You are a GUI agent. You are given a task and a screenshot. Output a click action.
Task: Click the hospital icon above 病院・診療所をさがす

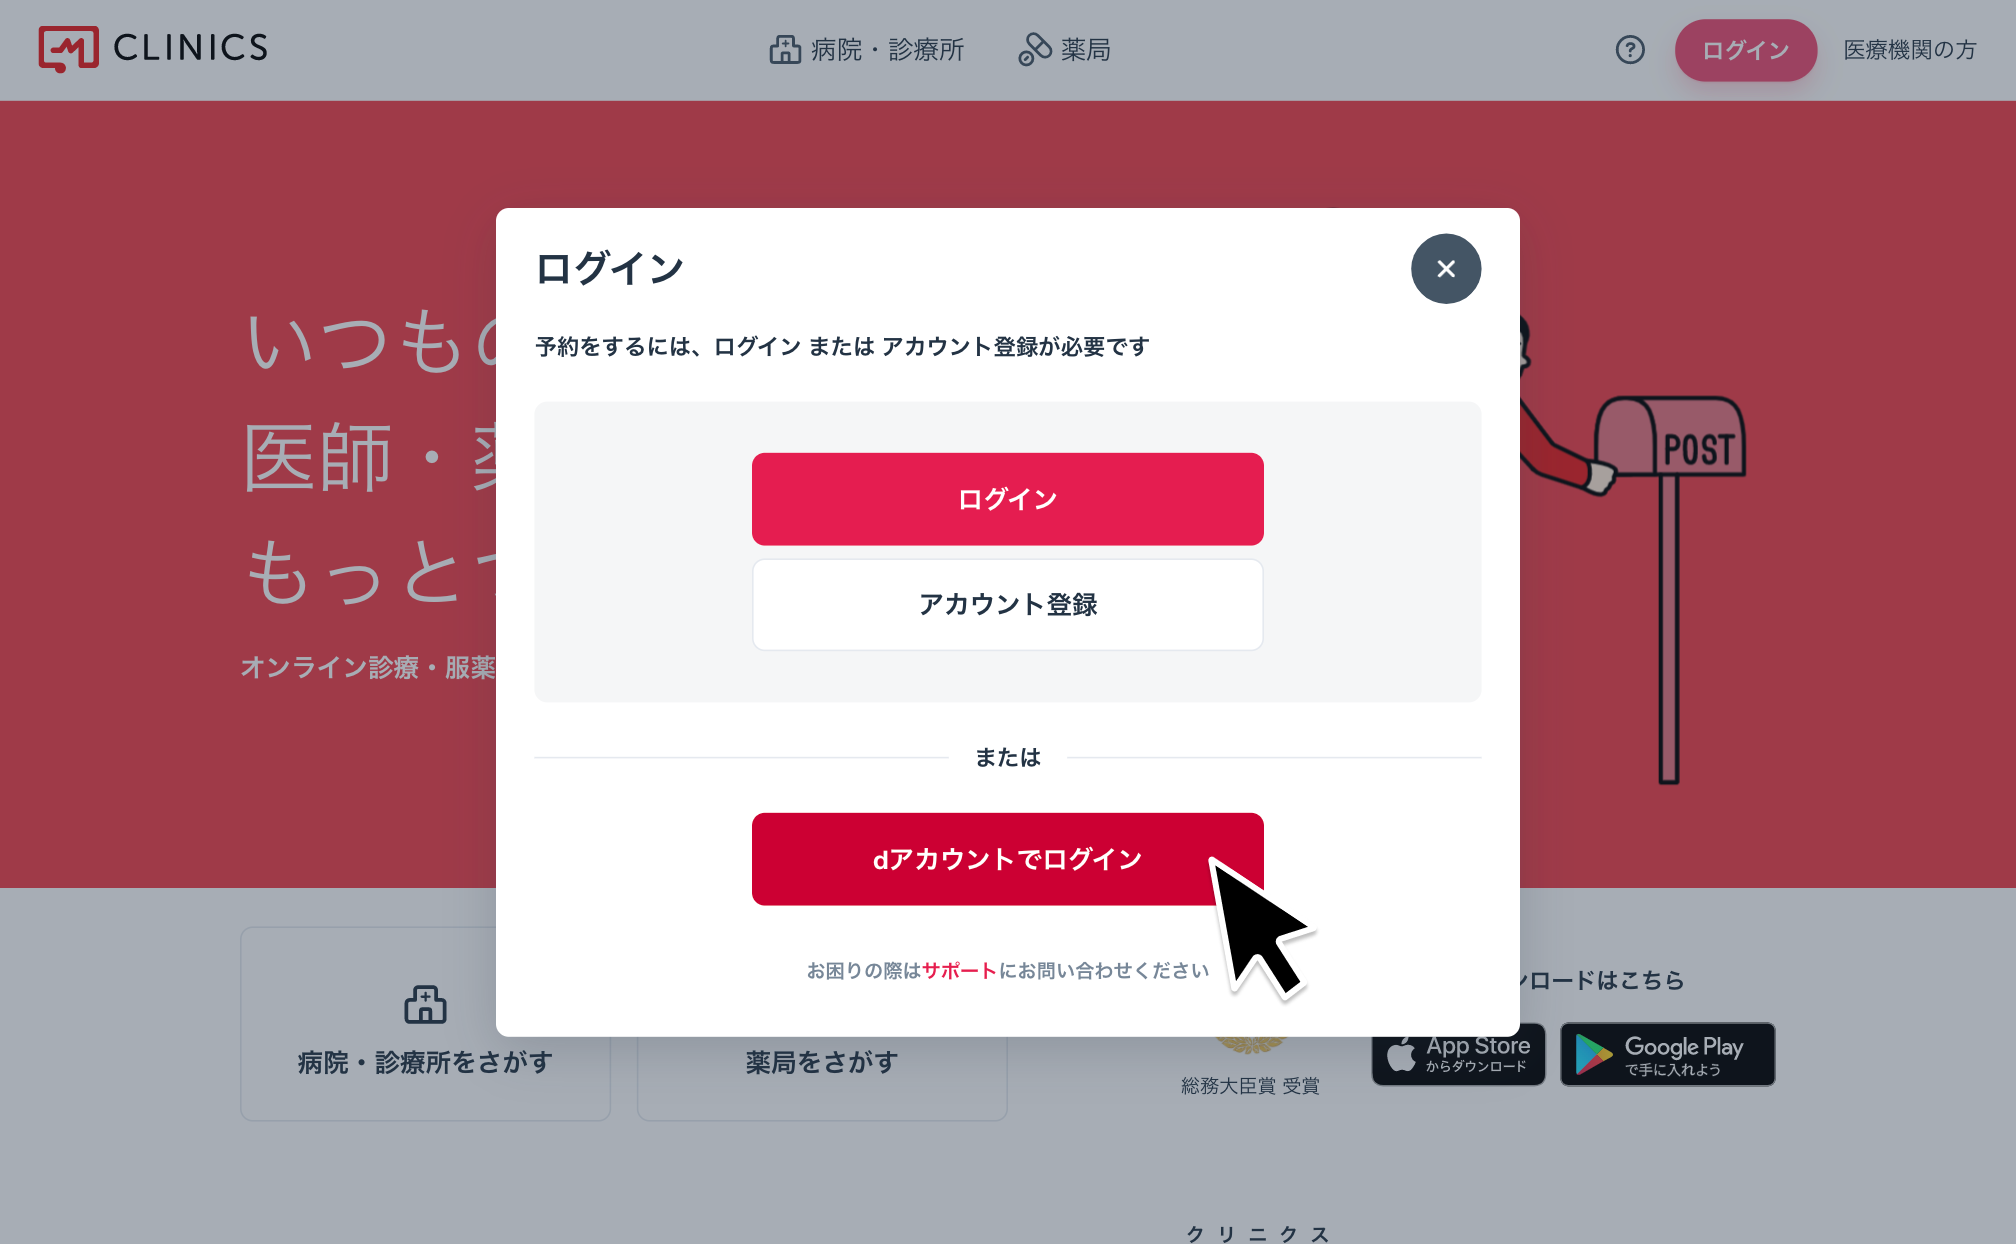click(x=426, y=1004)
